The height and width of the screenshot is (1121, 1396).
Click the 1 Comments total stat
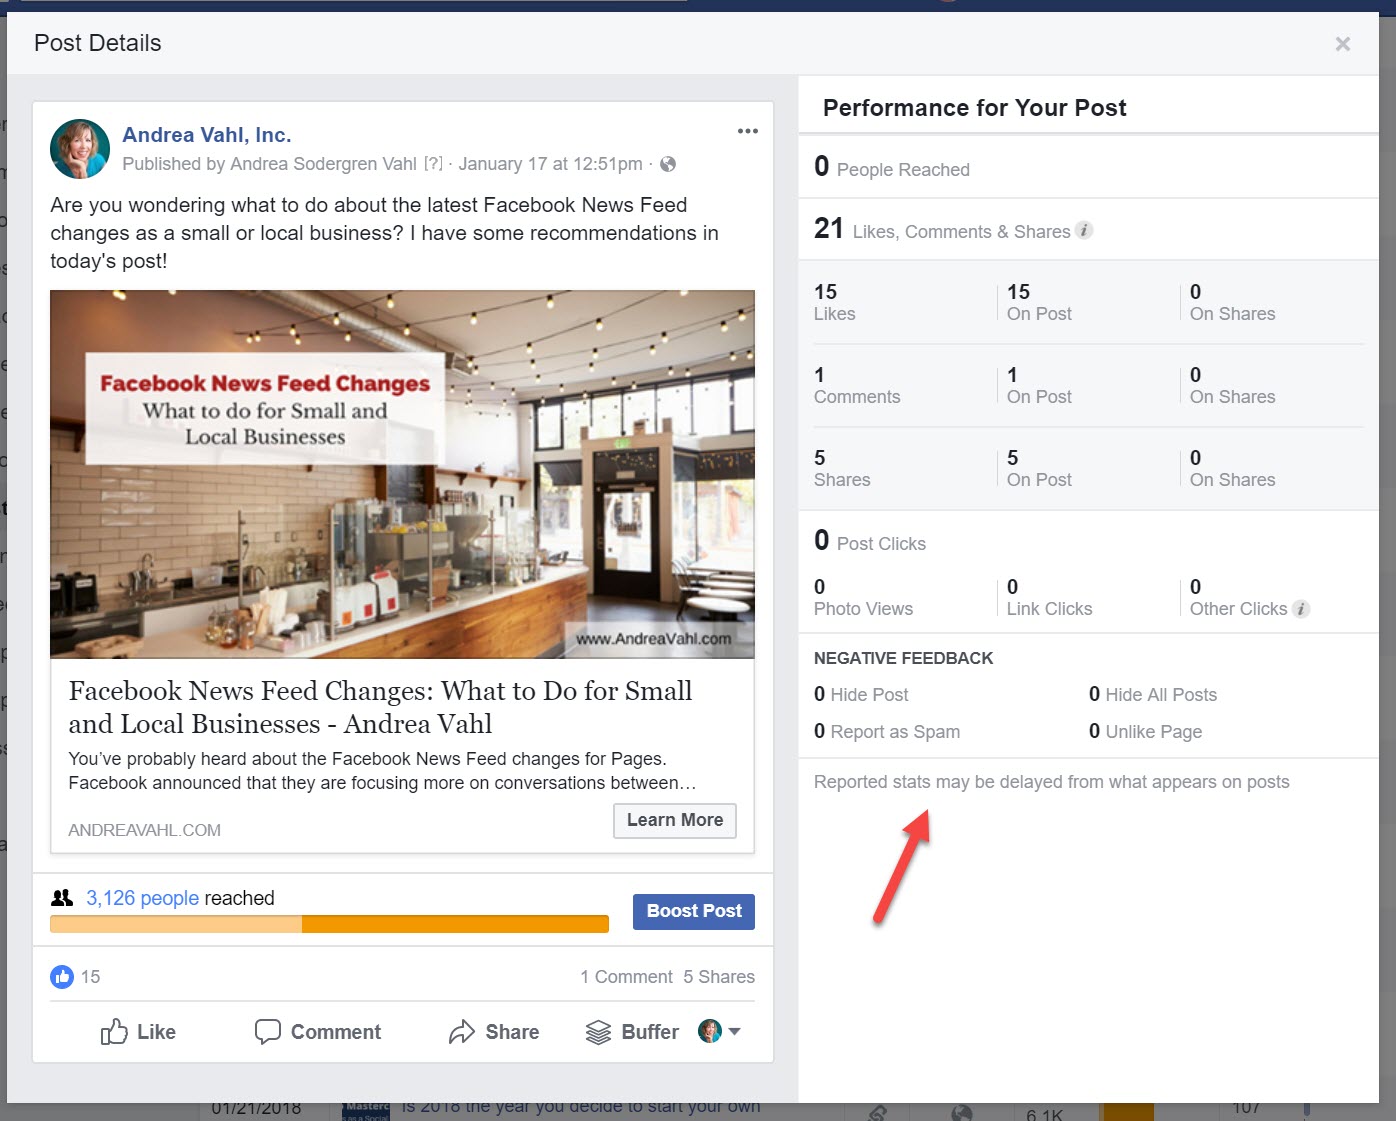tap(857, 385)
